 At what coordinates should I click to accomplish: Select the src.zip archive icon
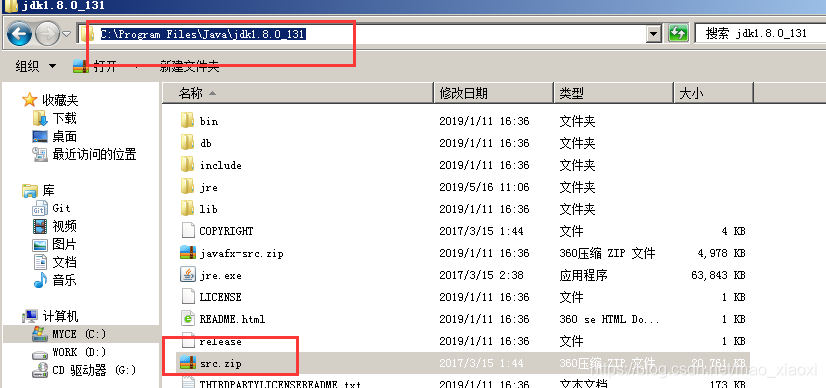[x=188, y=363]
